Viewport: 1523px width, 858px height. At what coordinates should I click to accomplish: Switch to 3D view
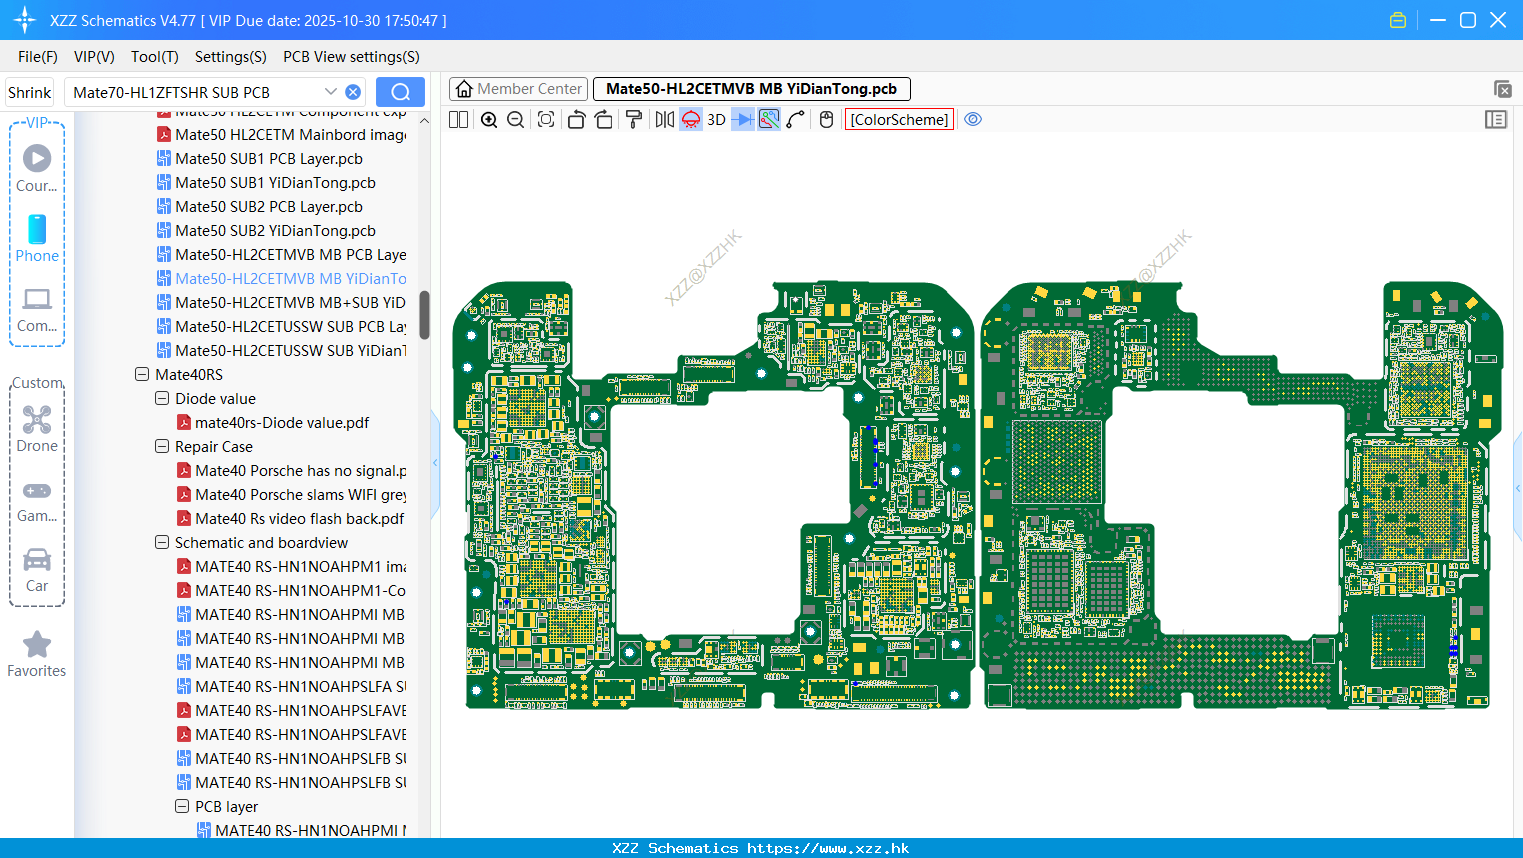tap(716, 120)
